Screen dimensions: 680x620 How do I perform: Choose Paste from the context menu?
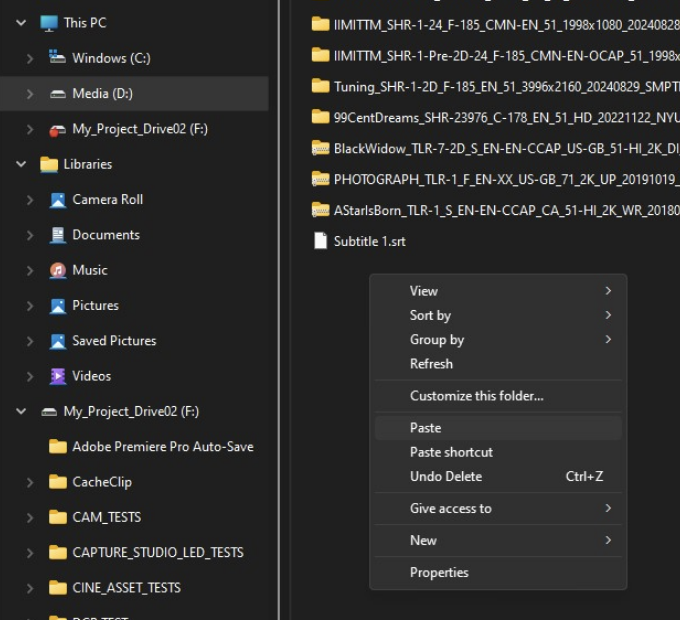pos(498,428)
